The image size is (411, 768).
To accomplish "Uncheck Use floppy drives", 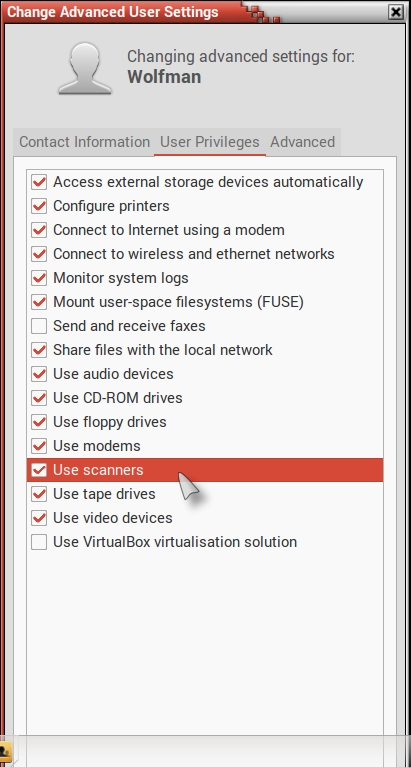I will (x=39, y=422).
